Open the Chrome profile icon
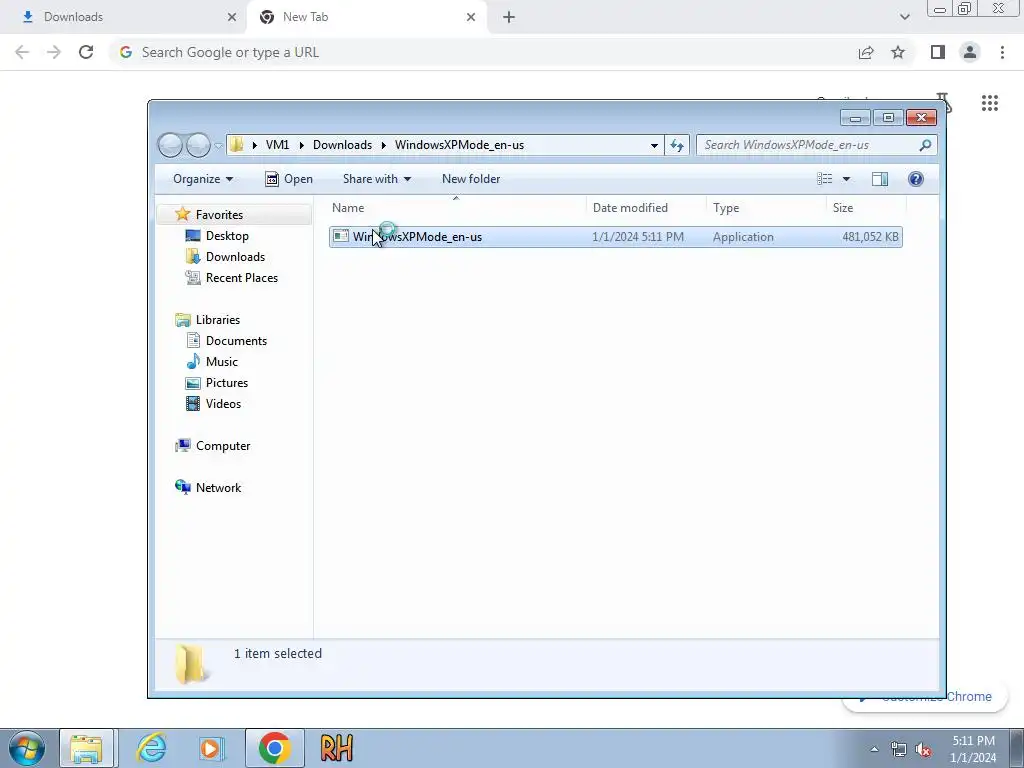This screenshot has height=768, width=1024. tap(970, 52)
